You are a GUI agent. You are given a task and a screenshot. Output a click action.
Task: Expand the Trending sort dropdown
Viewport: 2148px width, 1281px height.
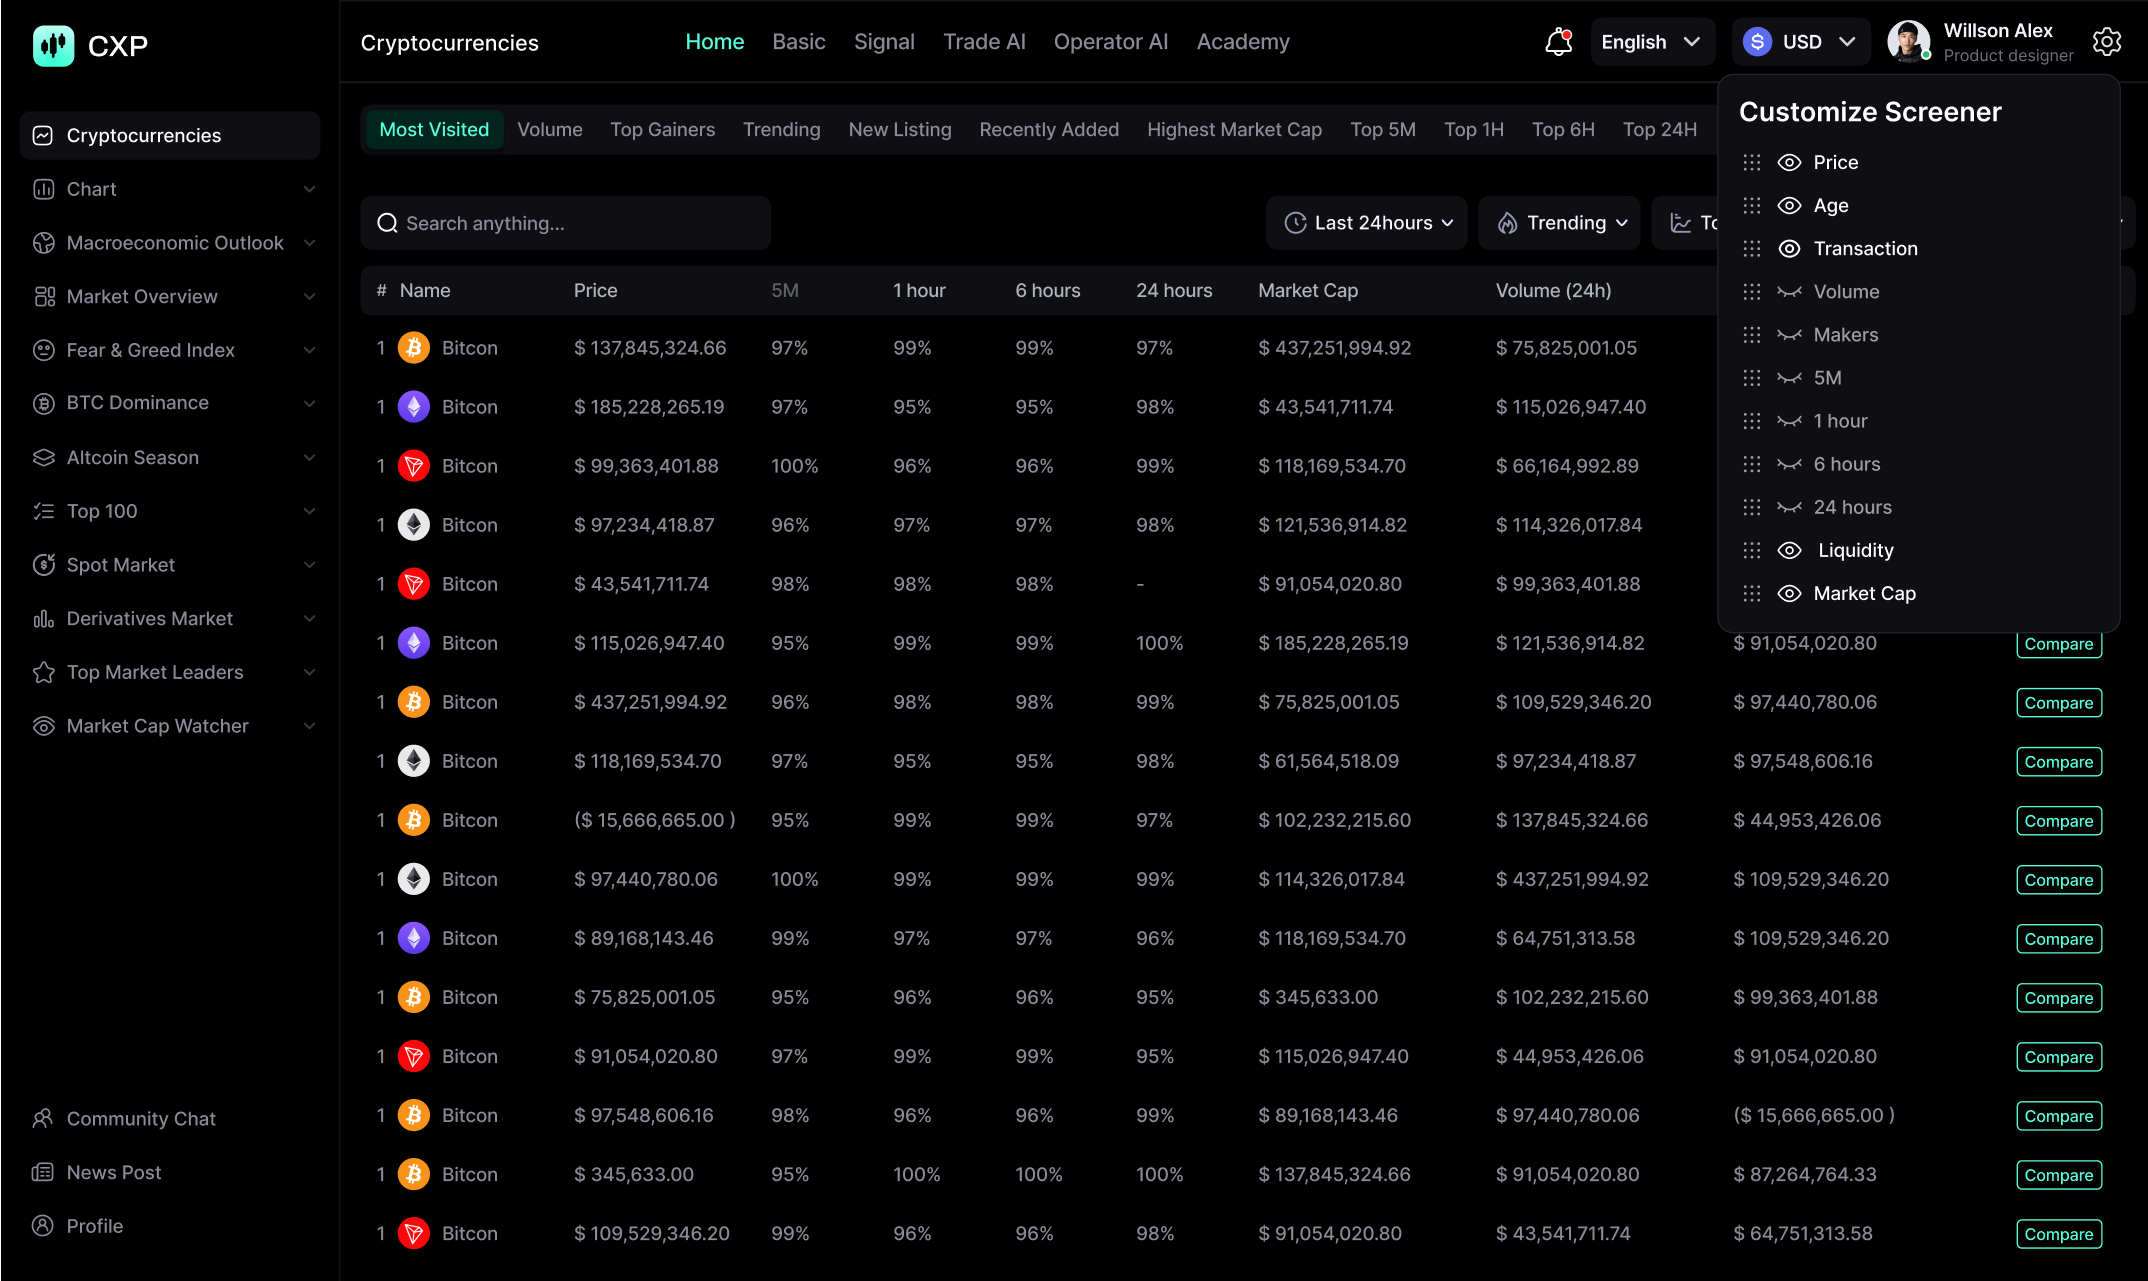pos(1559,222)
